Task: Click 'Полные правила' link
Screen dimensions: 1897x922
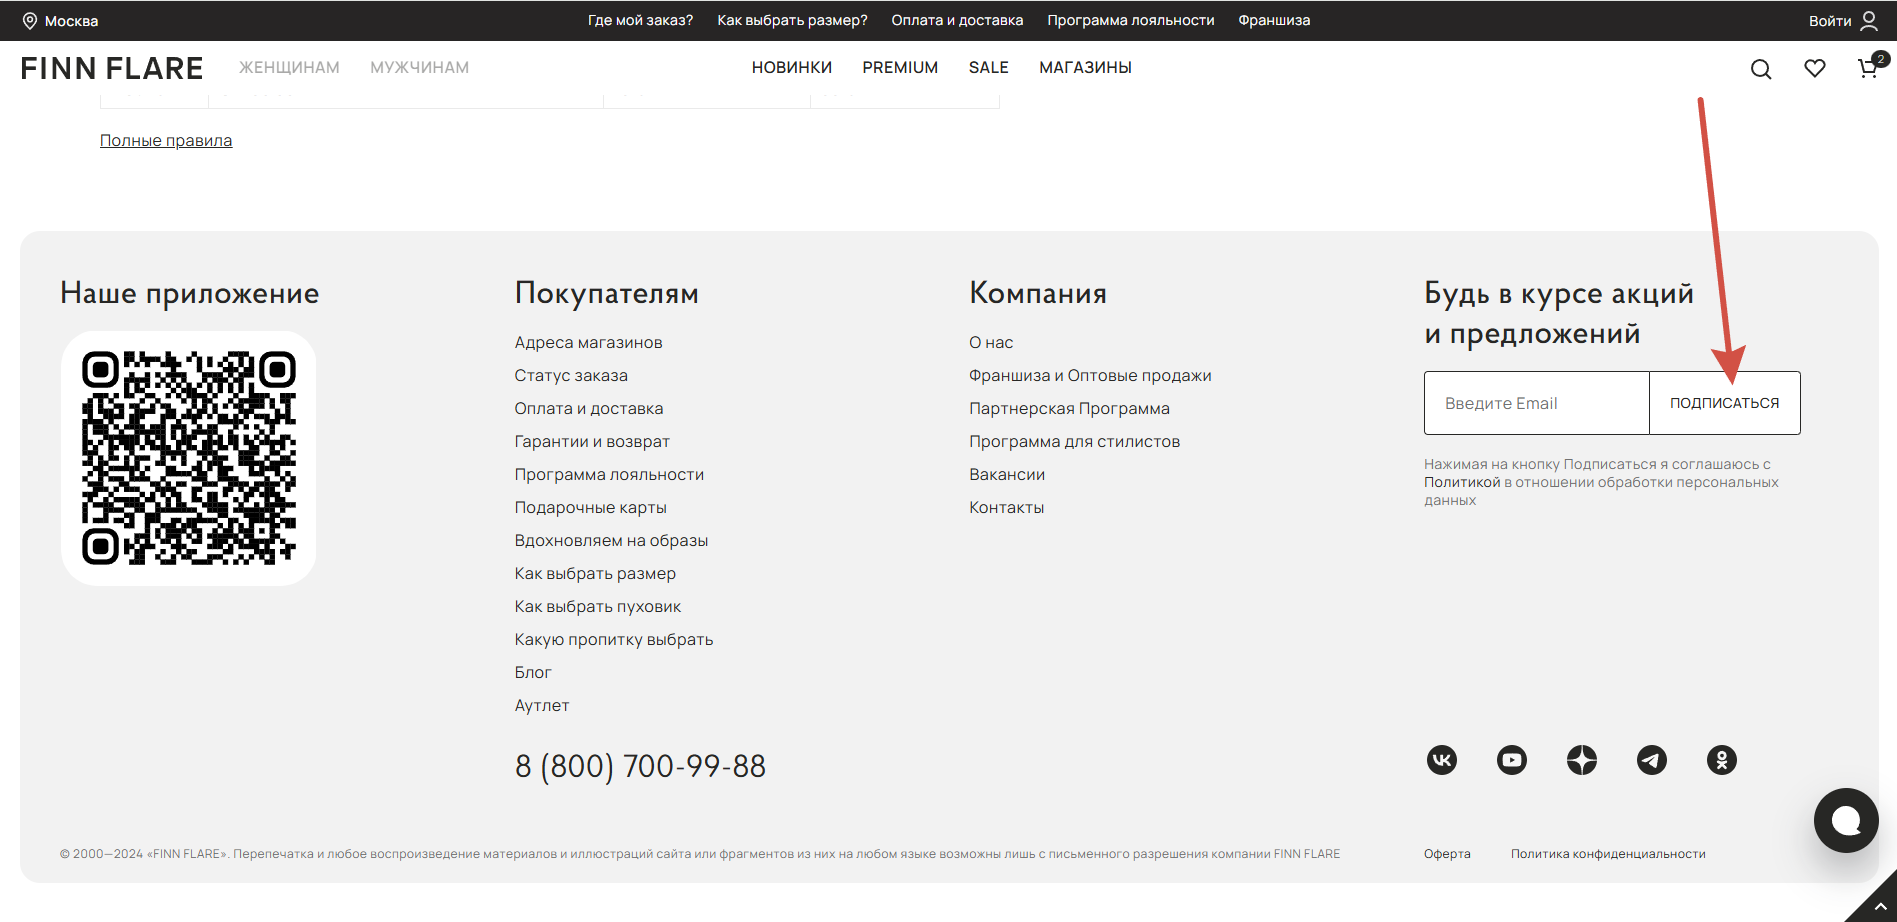Action: tap(166, 140)
